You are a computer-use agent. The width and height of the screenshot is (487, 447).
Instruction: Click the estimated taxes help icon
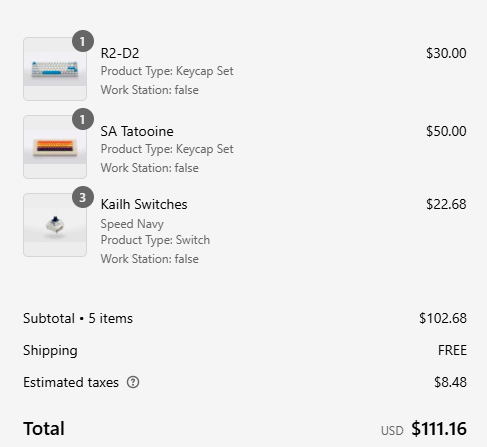tap(133, 382)
